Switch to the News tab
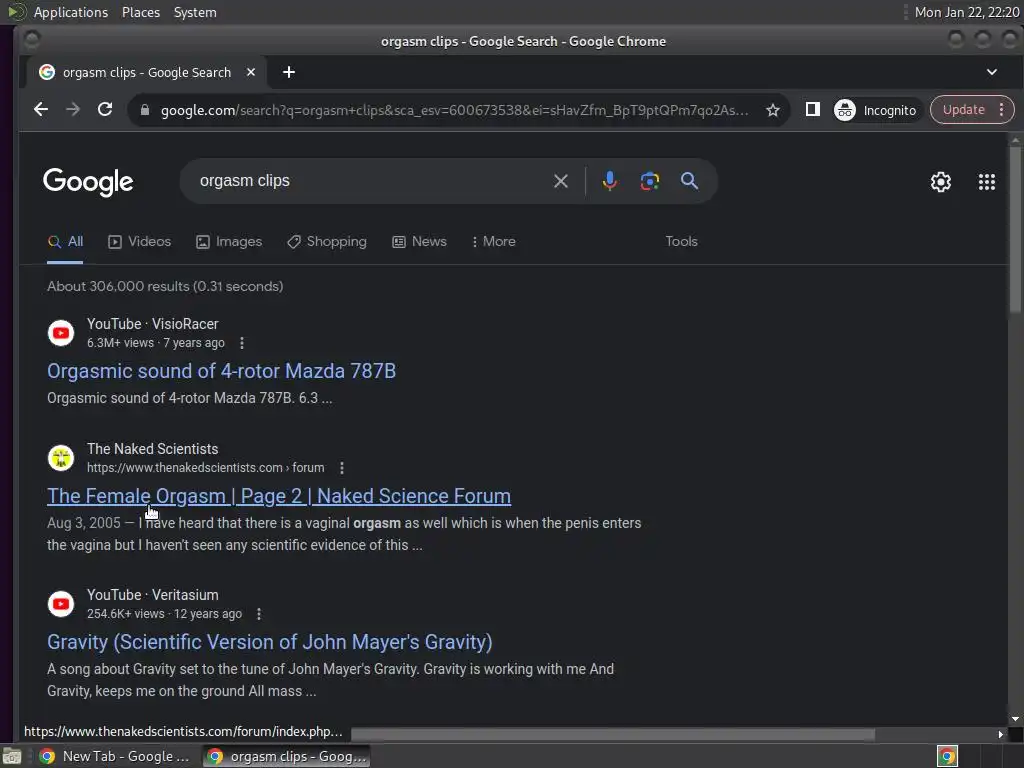Image resolution: width=1024 pixels, height=768 pixels. 419,242
